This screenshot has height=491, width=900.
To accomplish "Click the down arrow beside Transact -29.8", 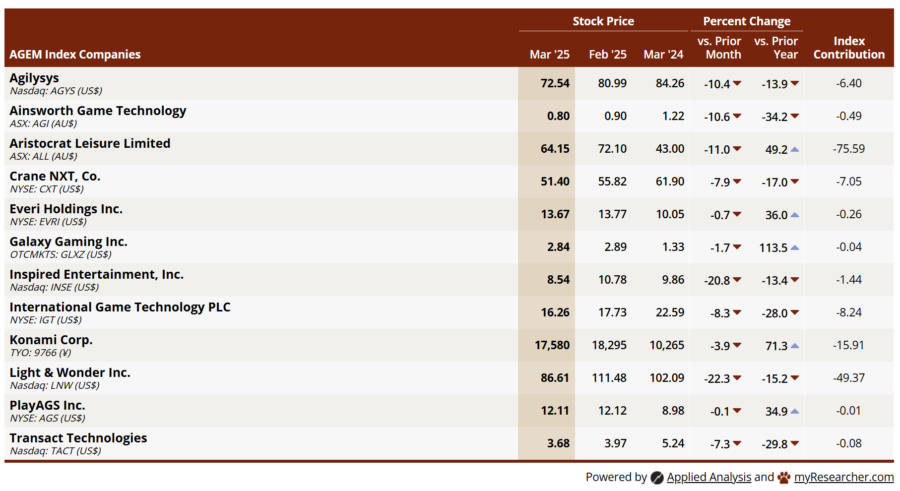I will point(794,444).
